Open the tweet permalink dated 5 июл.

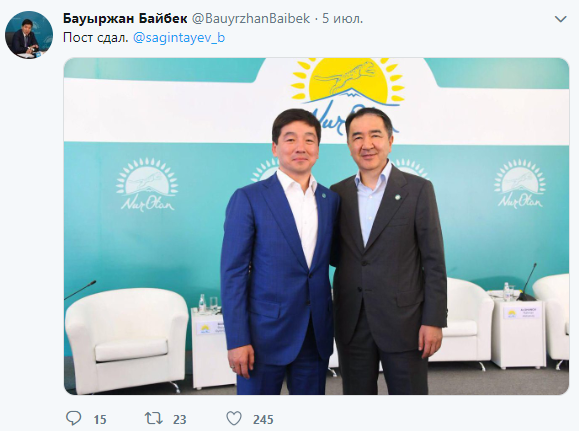click(342, 18)
